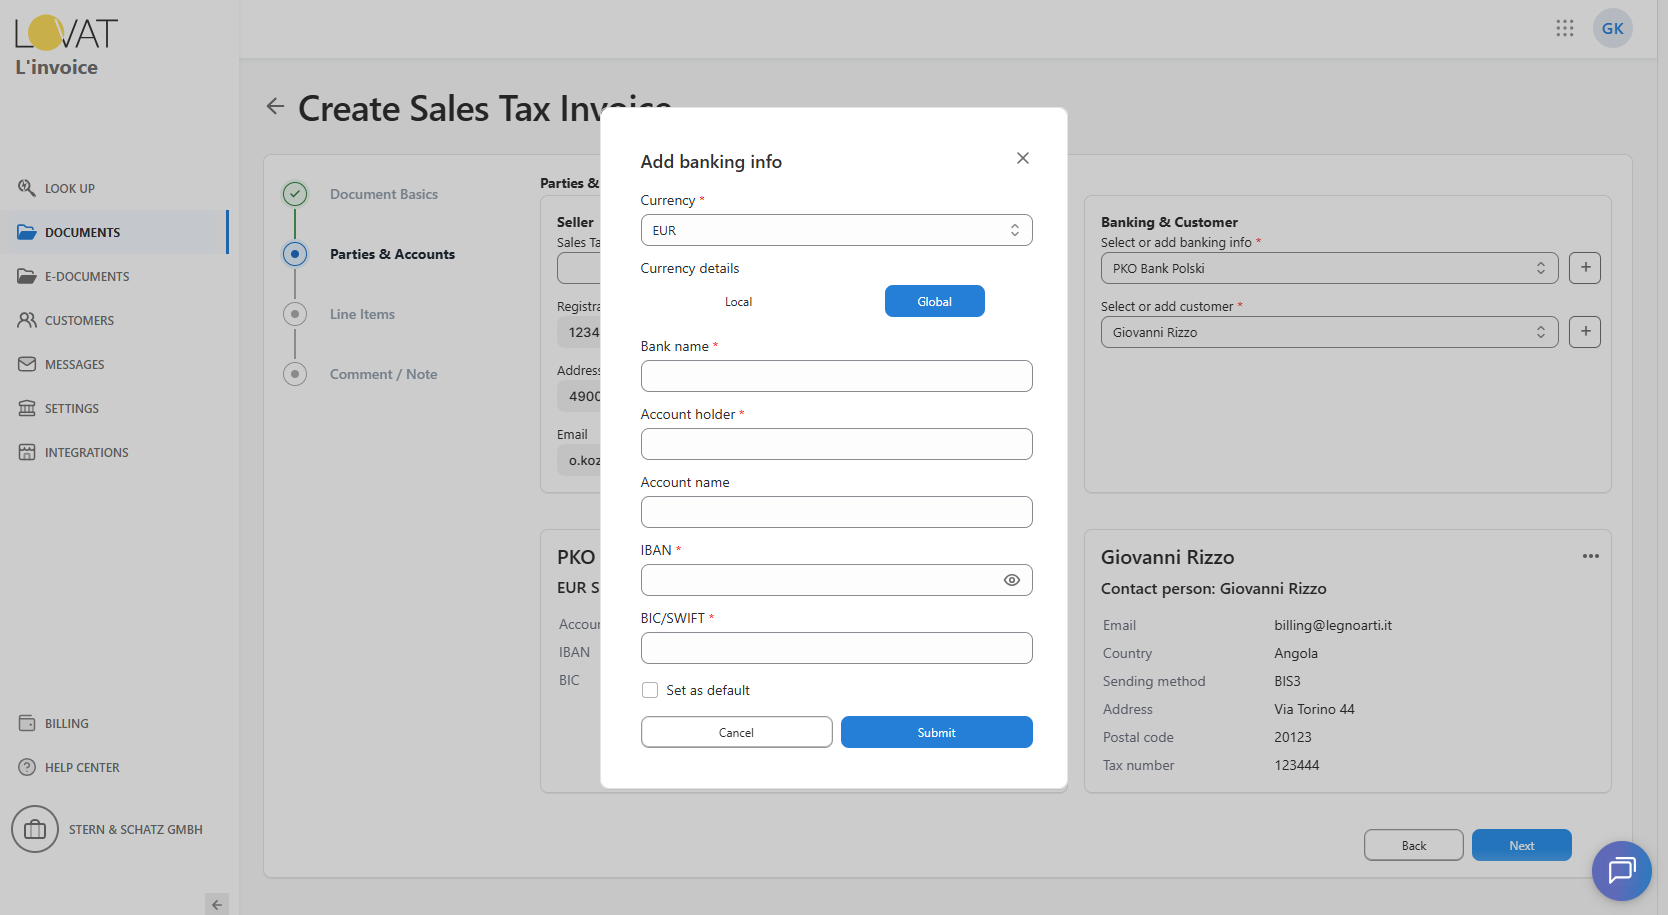
Task: Submit the banking info form
Action: pyautogui.click(x=936, y=732)
